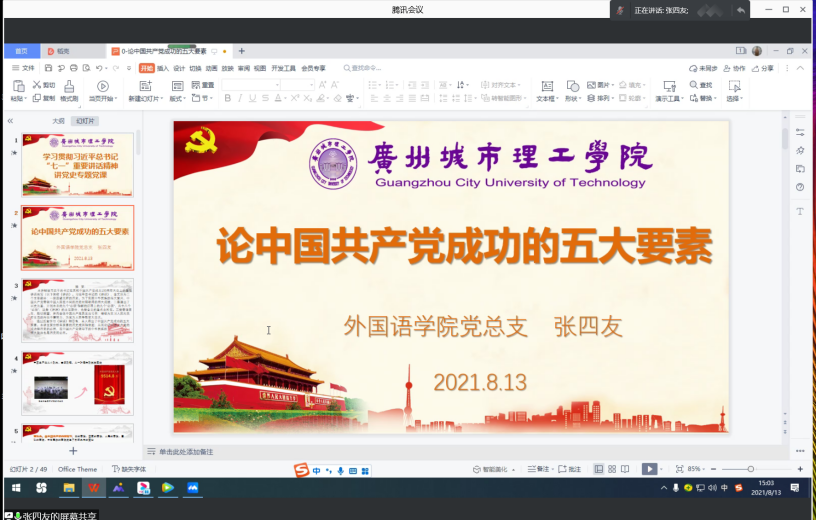Switch to slide sorter view in status bar
Viewport: 816px width, 520px height.
(612, 469)
